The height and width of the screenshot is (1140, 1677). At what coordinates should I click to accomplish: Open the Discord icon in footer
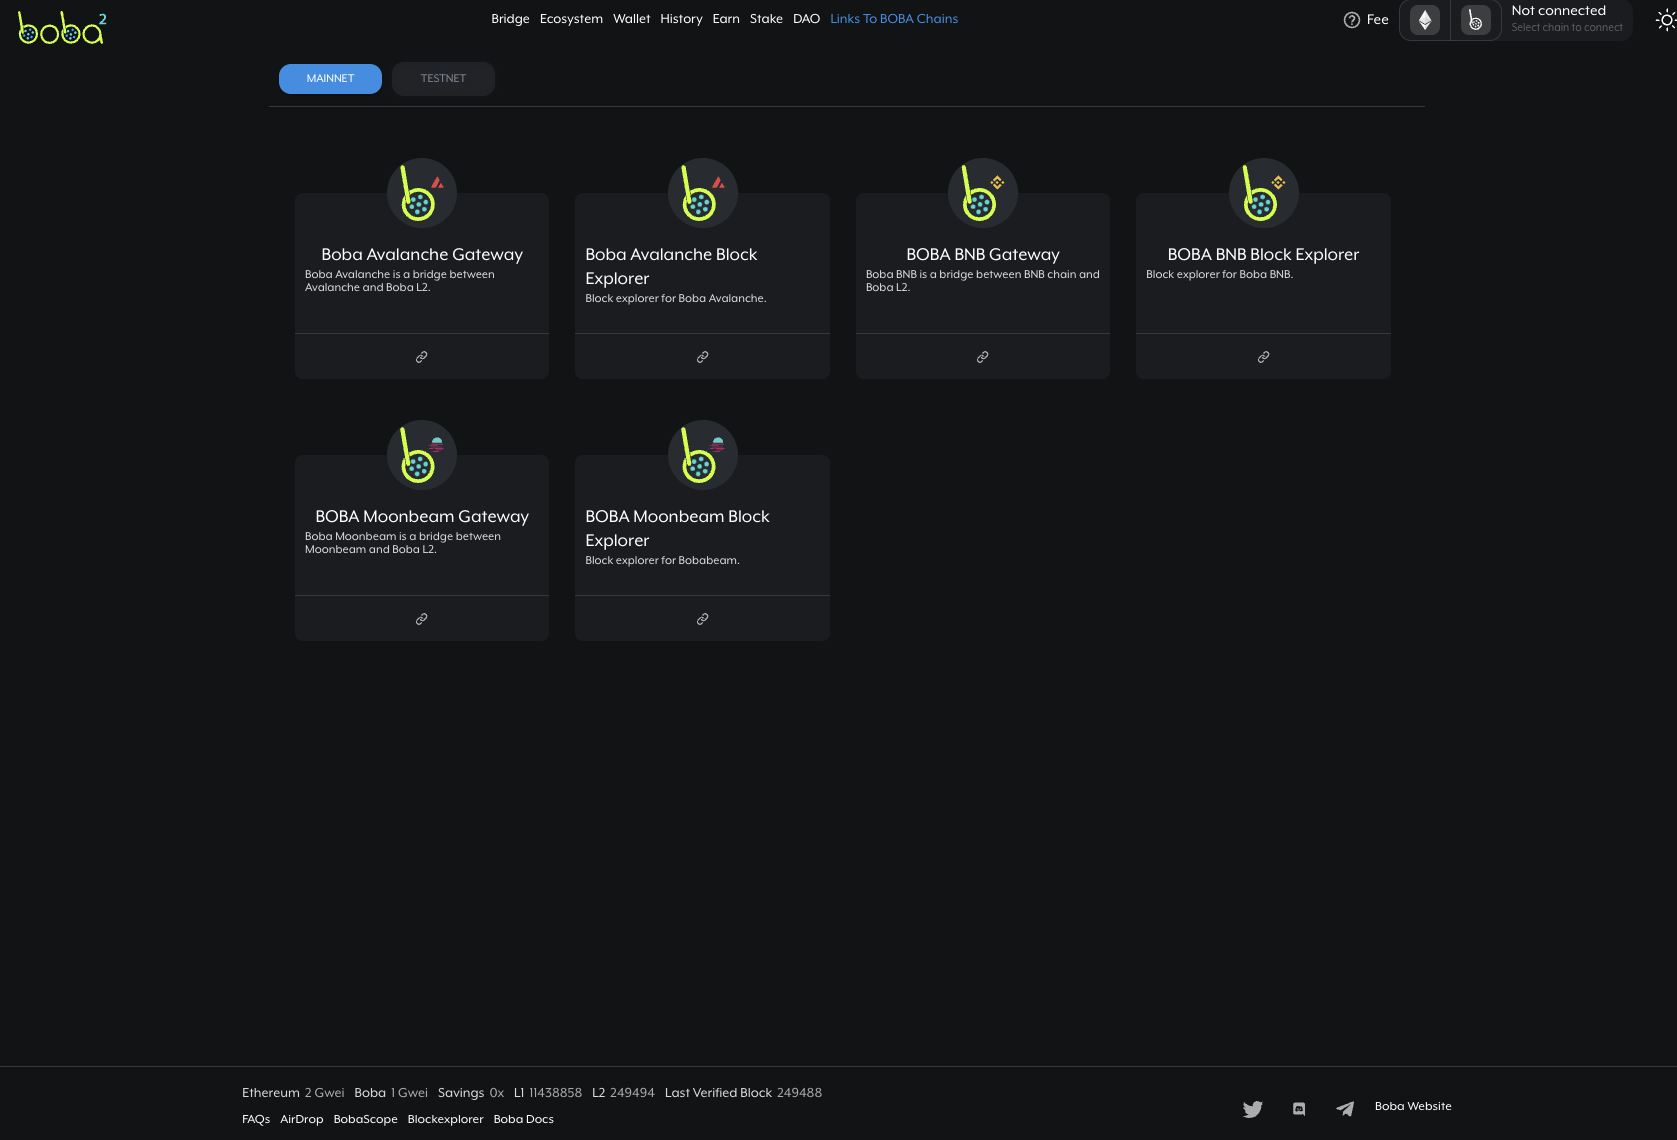(x=1299, y=1108)
